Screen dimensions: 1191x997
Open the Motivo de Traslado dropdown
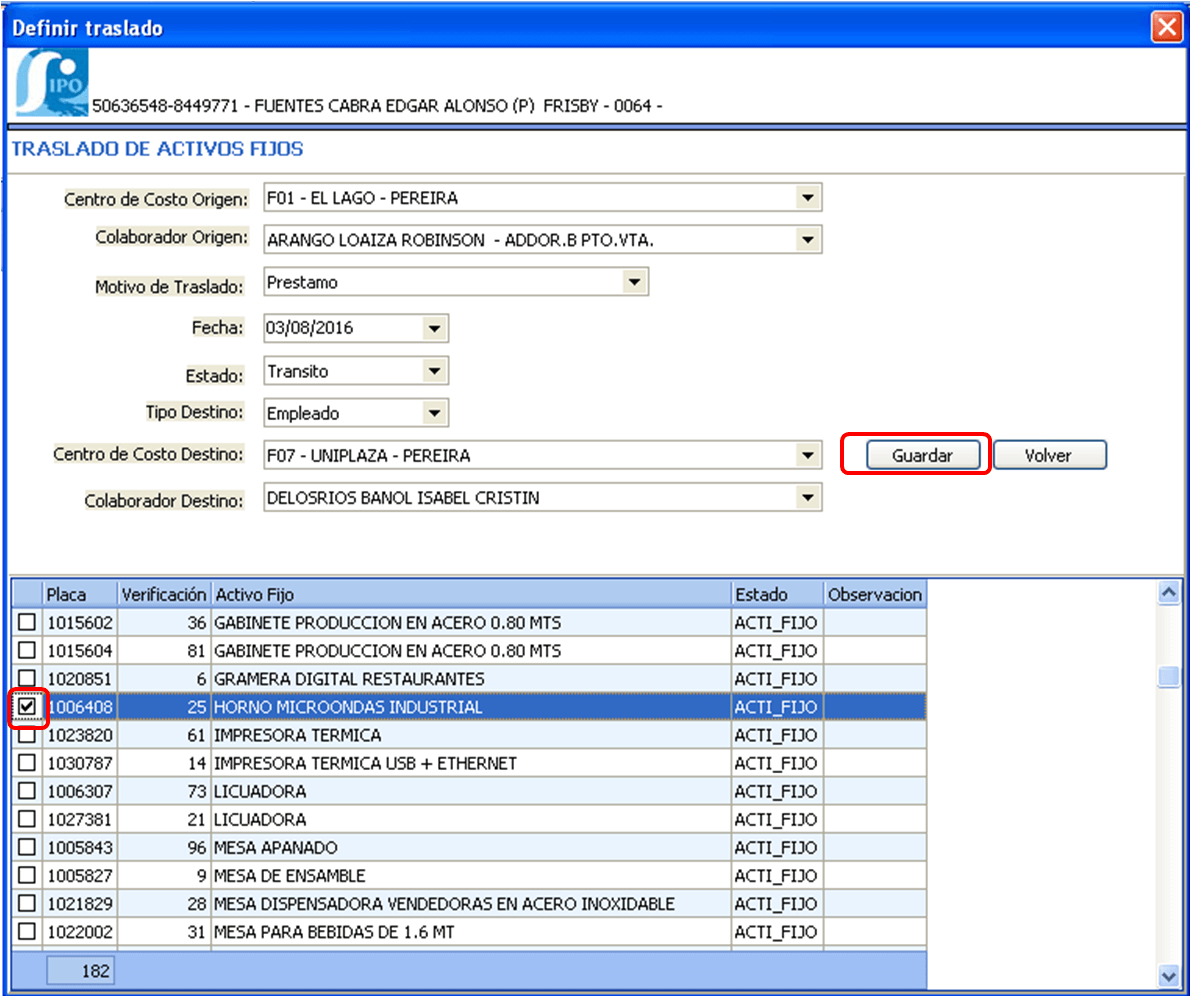(x=634, y=282)
